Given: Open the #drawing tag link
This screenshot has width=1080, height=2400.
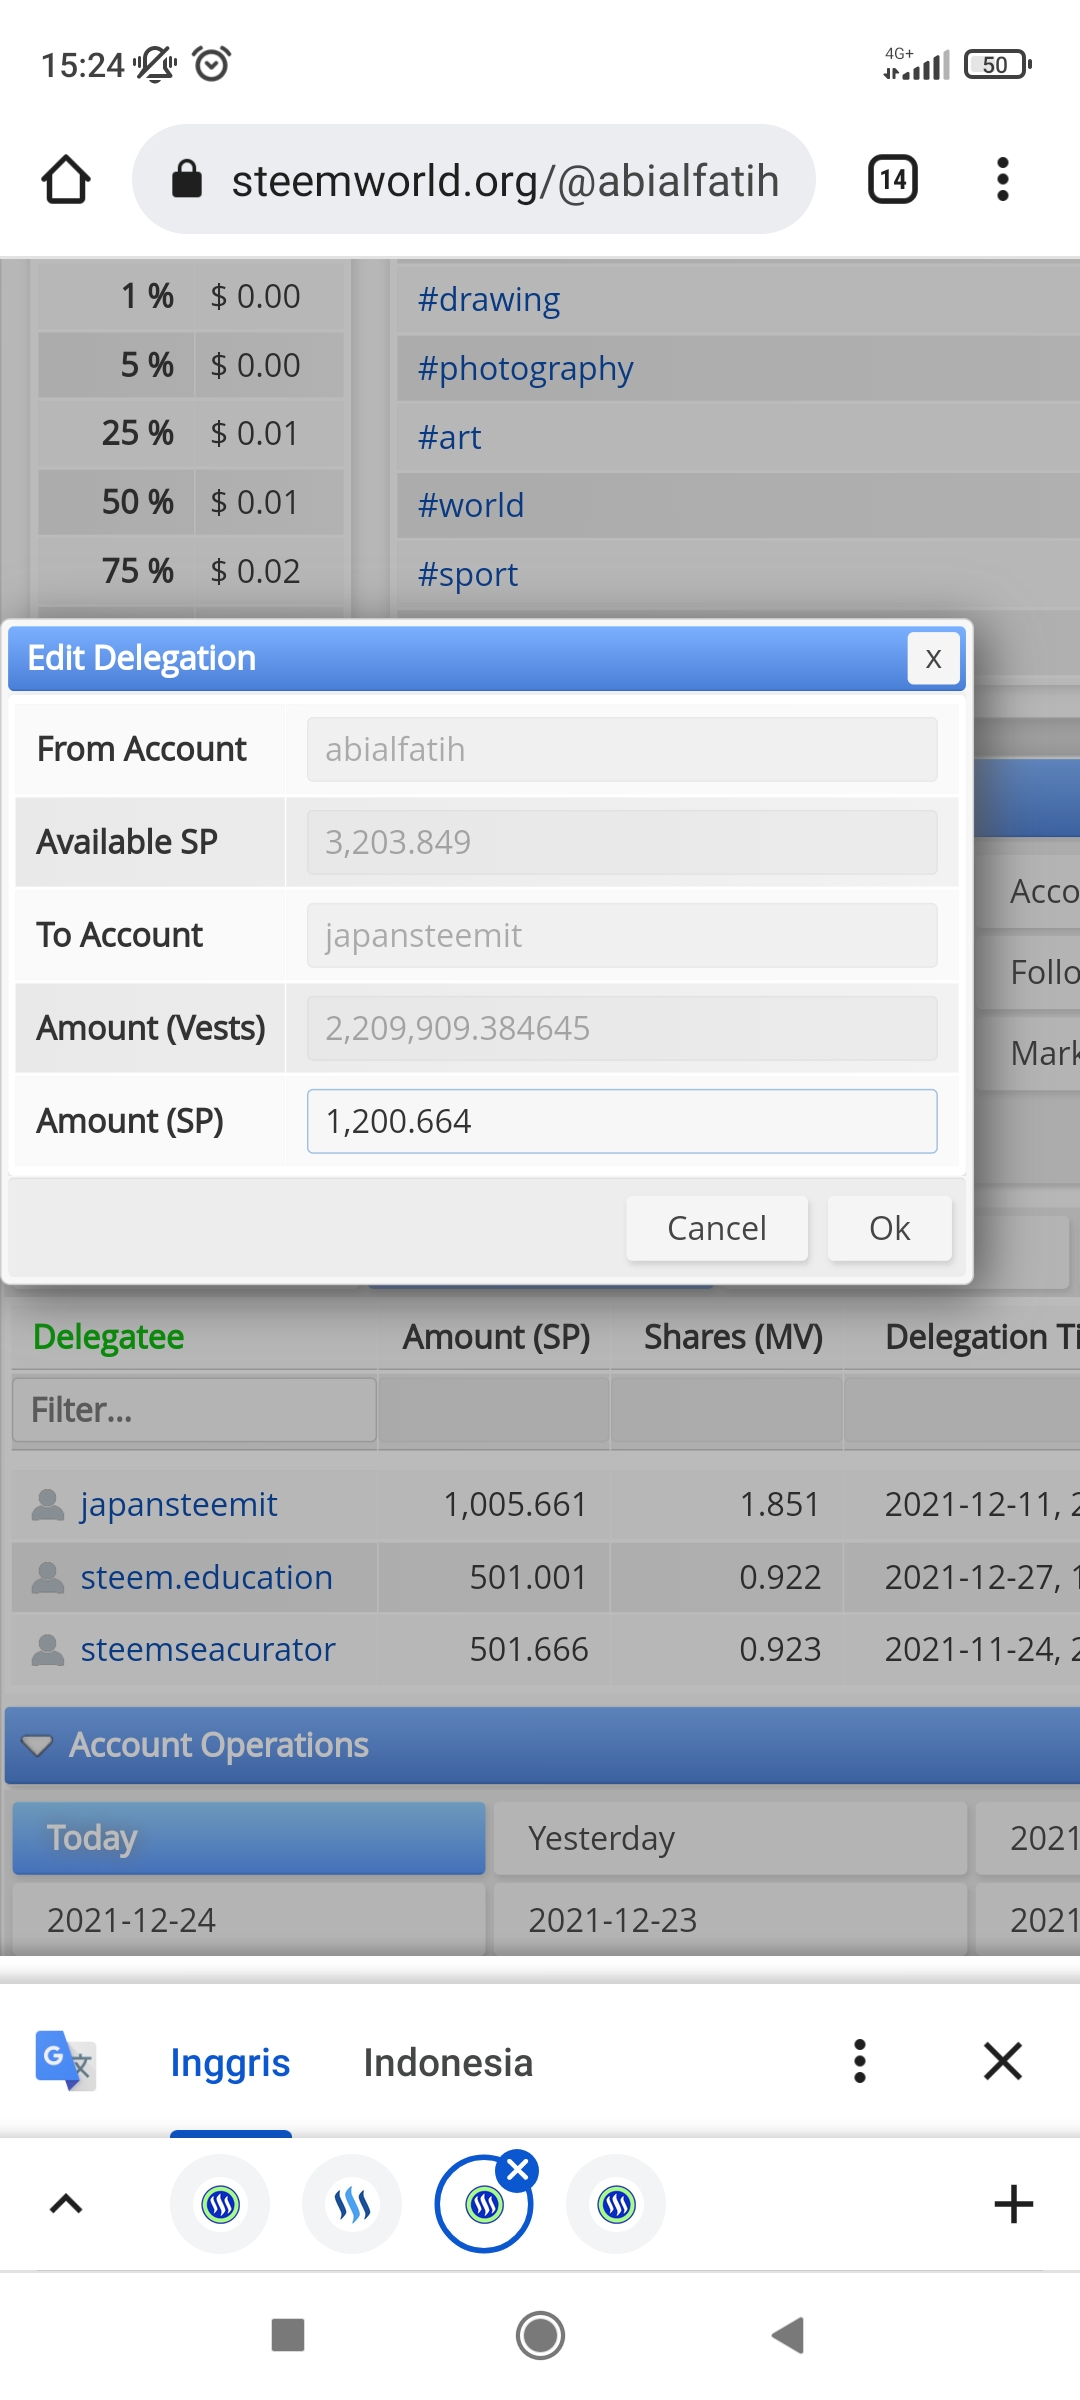Looking at the screenshot, I should click(x=488, y=299).
